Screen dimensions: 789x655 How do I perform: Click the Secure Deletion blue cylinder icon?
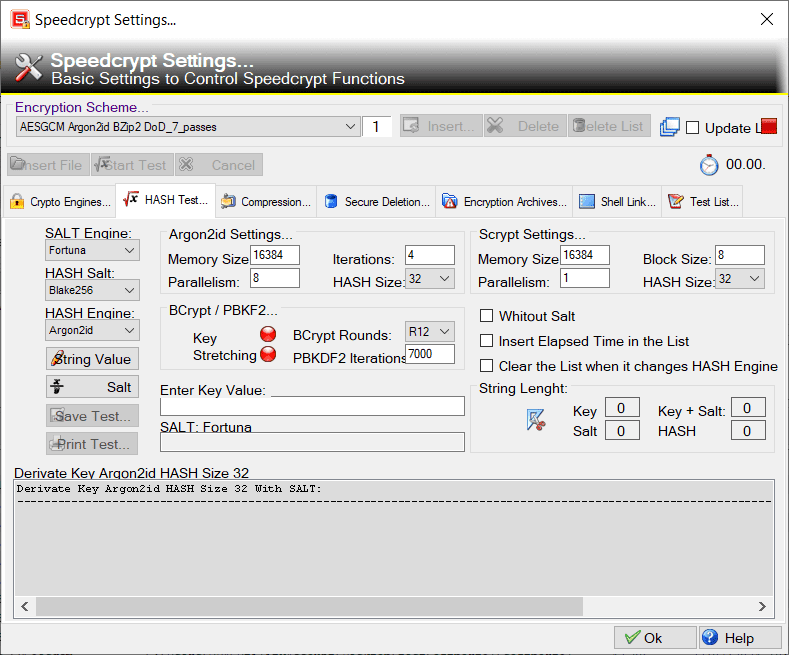pyautogui.click(x=331, y=201)
